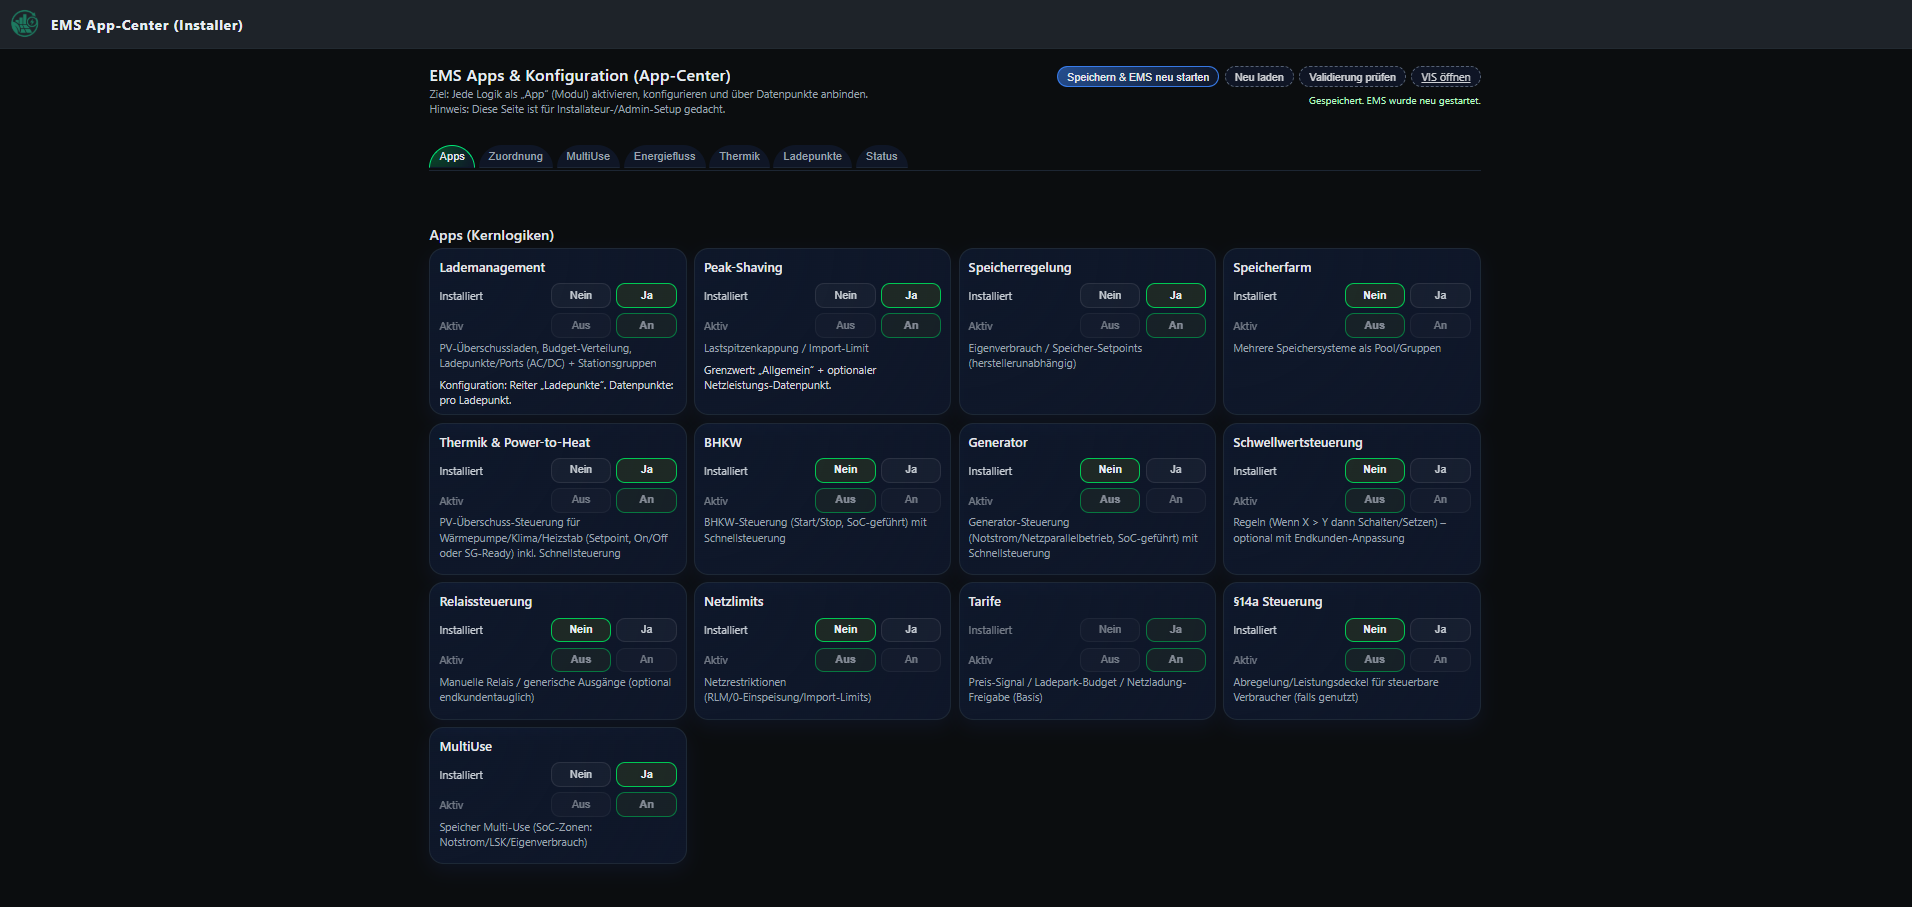Open the MultiUse tab
1912x907 pixels.
click(x=587, y=157)
